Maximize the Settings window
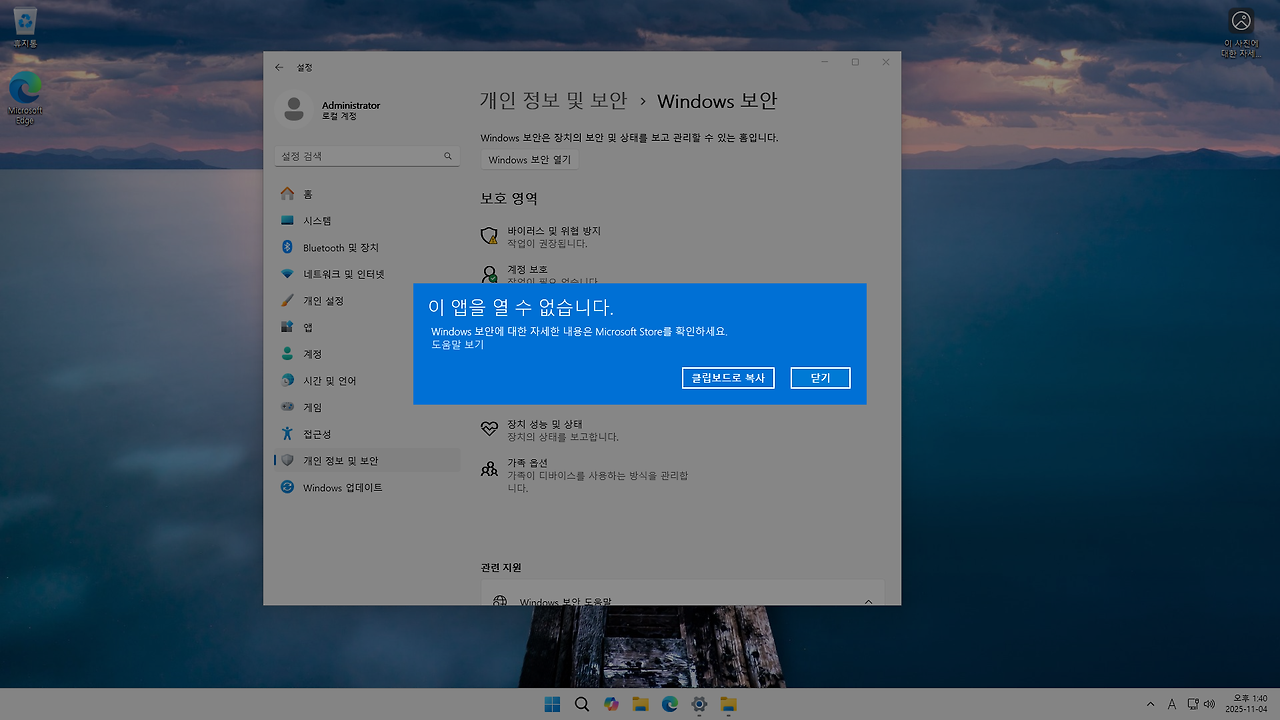Screen dimensions: 1280x720 [x=855, y=62]
